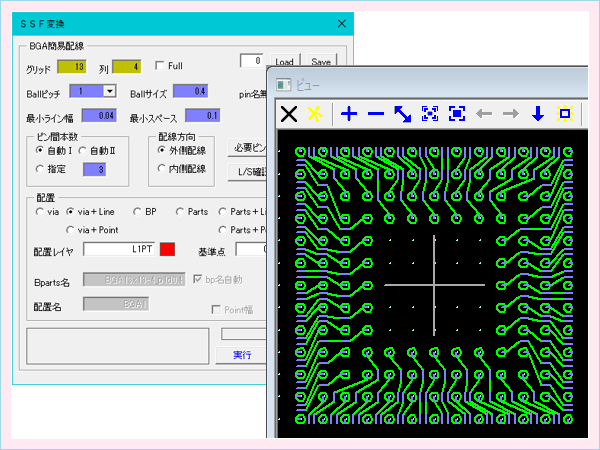Click the fit-to-view dashed frame icon

(429, 114)
